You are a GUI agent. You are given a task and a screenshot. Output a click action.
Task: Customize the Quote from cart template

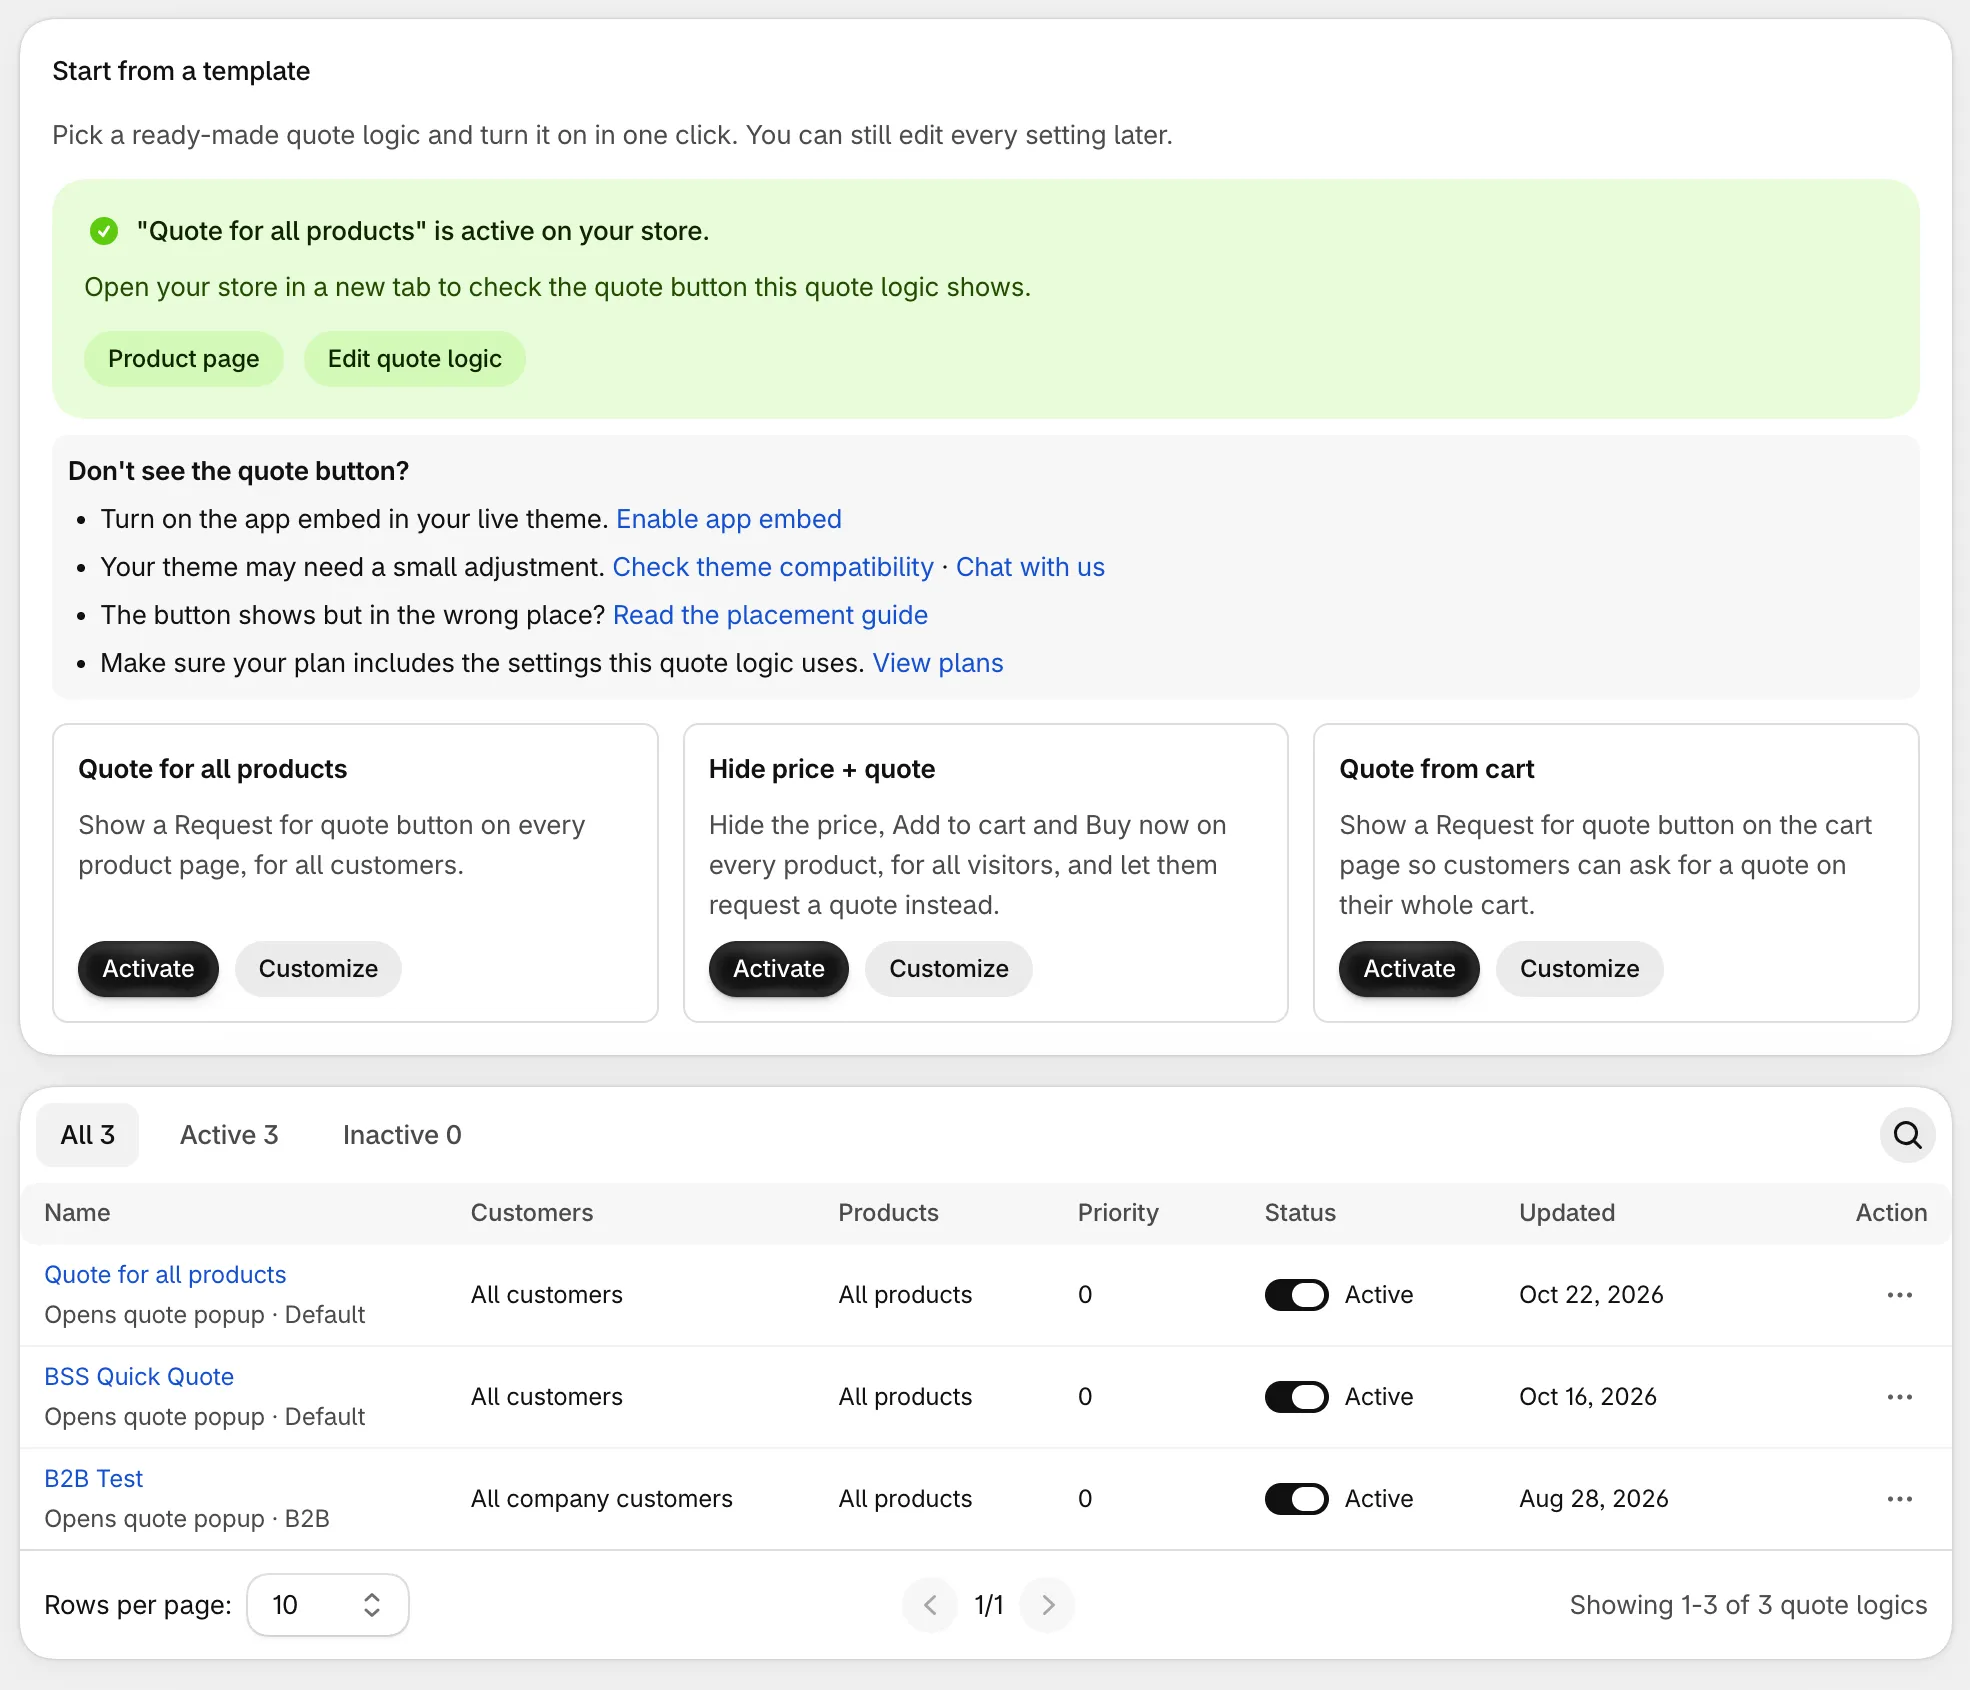[1579, 969]
